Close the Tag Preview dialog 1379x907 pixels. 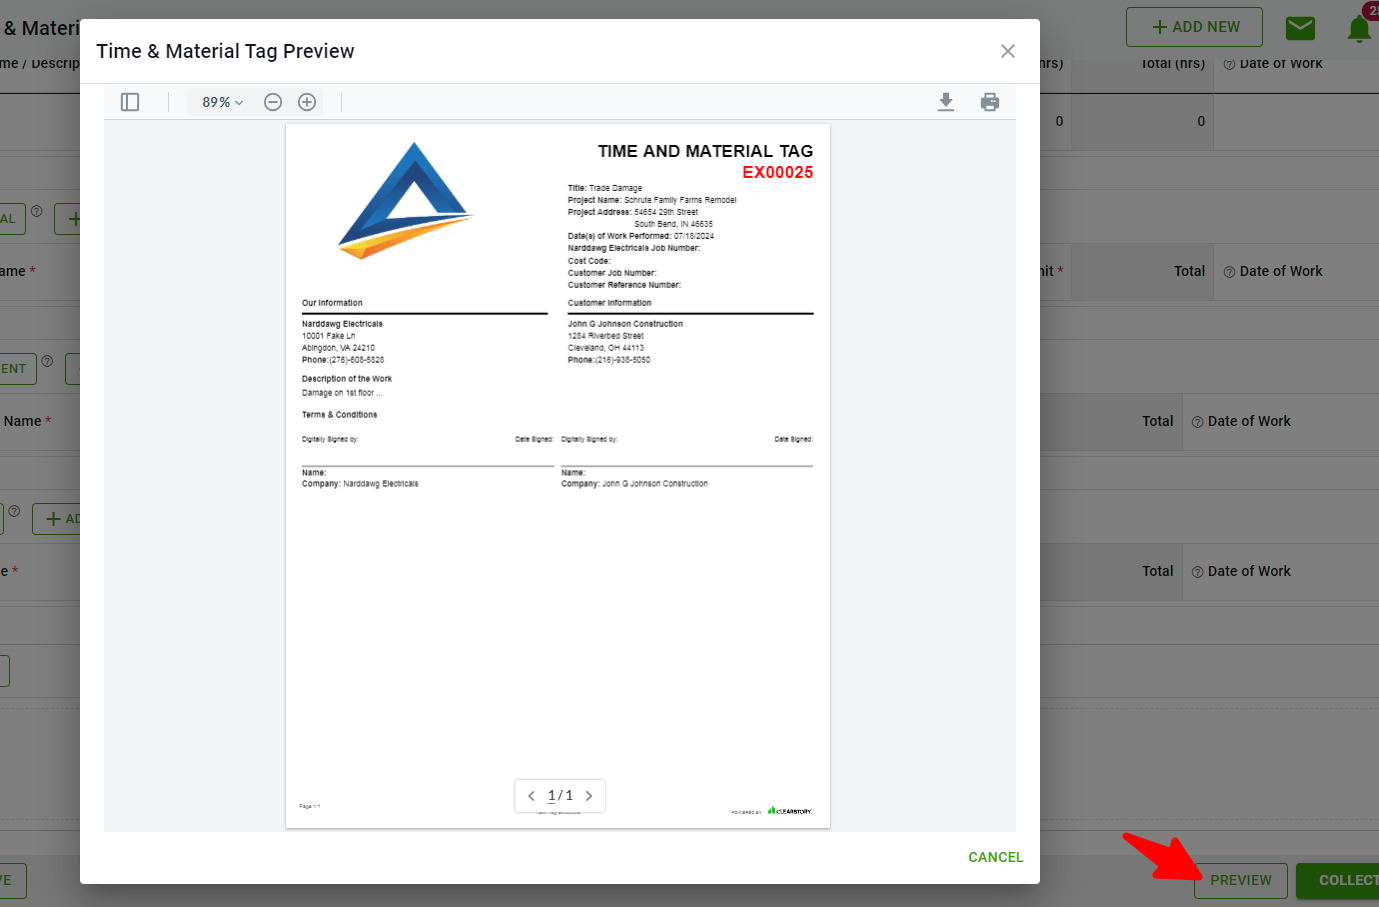1008,51
